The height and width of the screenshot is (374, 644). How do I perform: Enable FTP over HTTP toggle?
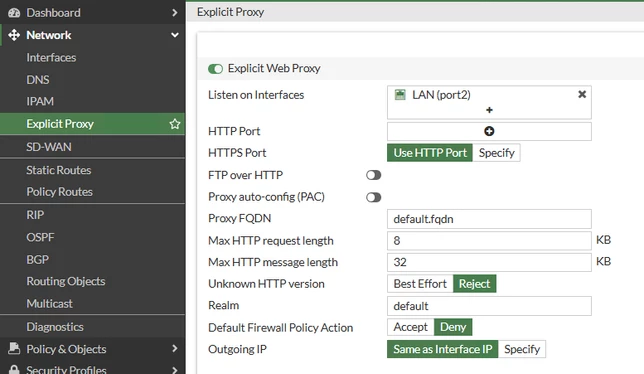tap(373, 175)
